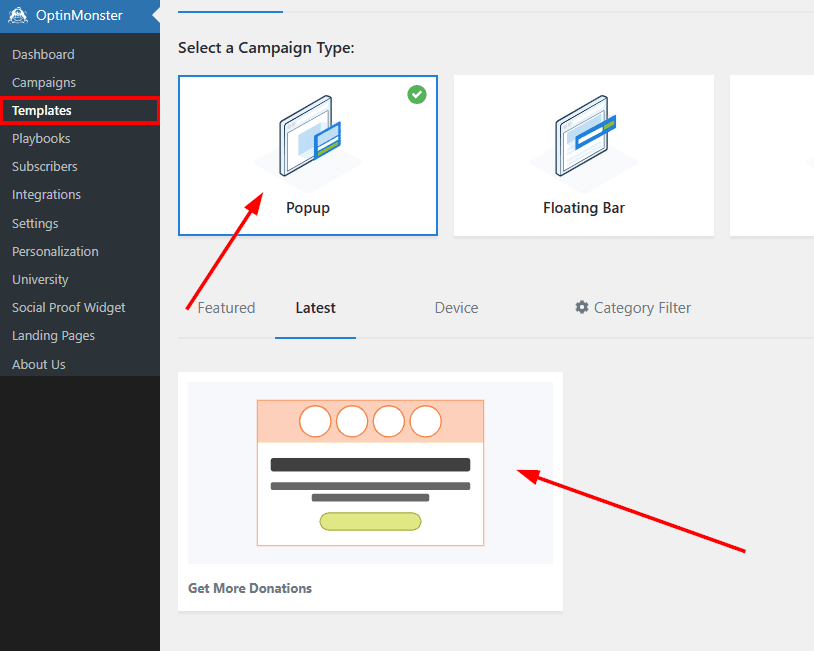Select Templates in the sidebar
The height and width of the screenshot is (651, 814).
click(80, 111)
